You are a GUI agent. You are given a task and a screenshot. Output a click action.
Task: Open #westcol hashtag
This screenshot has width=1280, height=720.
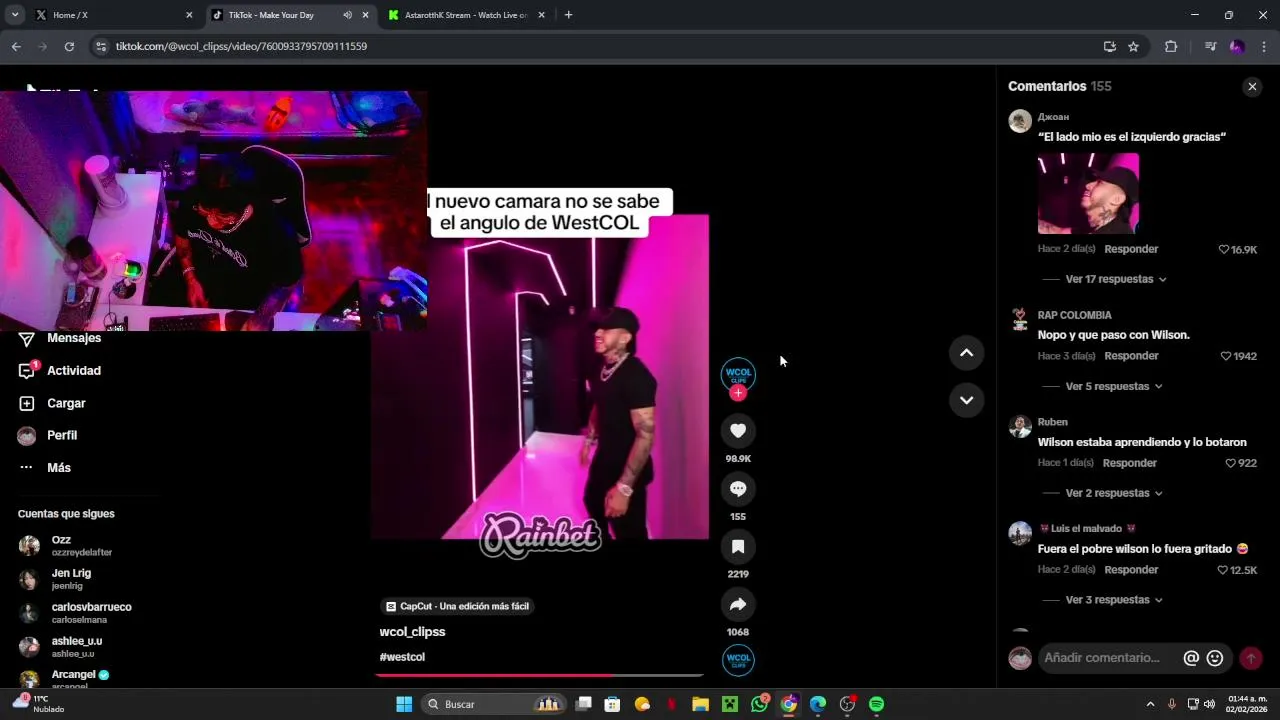(402, 657)
